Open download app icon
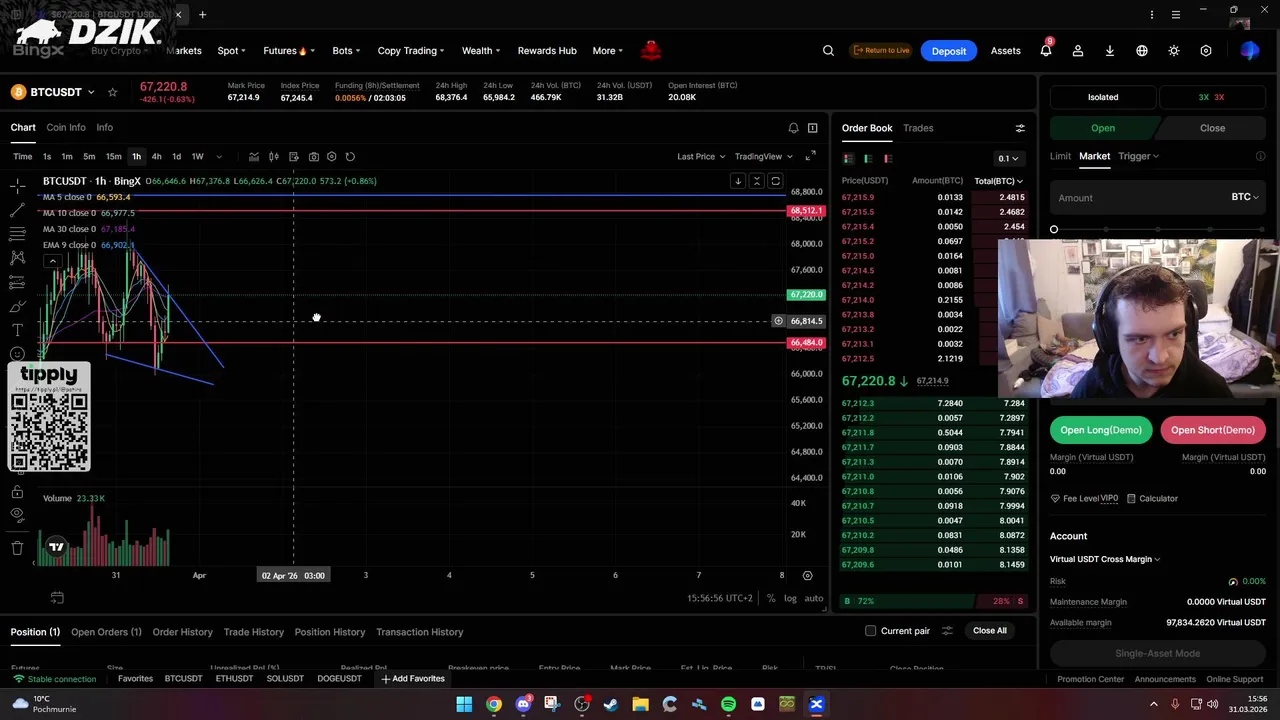Image resolution: width=1280 pixels, height=720 pixels. (x=1110, y=51)
